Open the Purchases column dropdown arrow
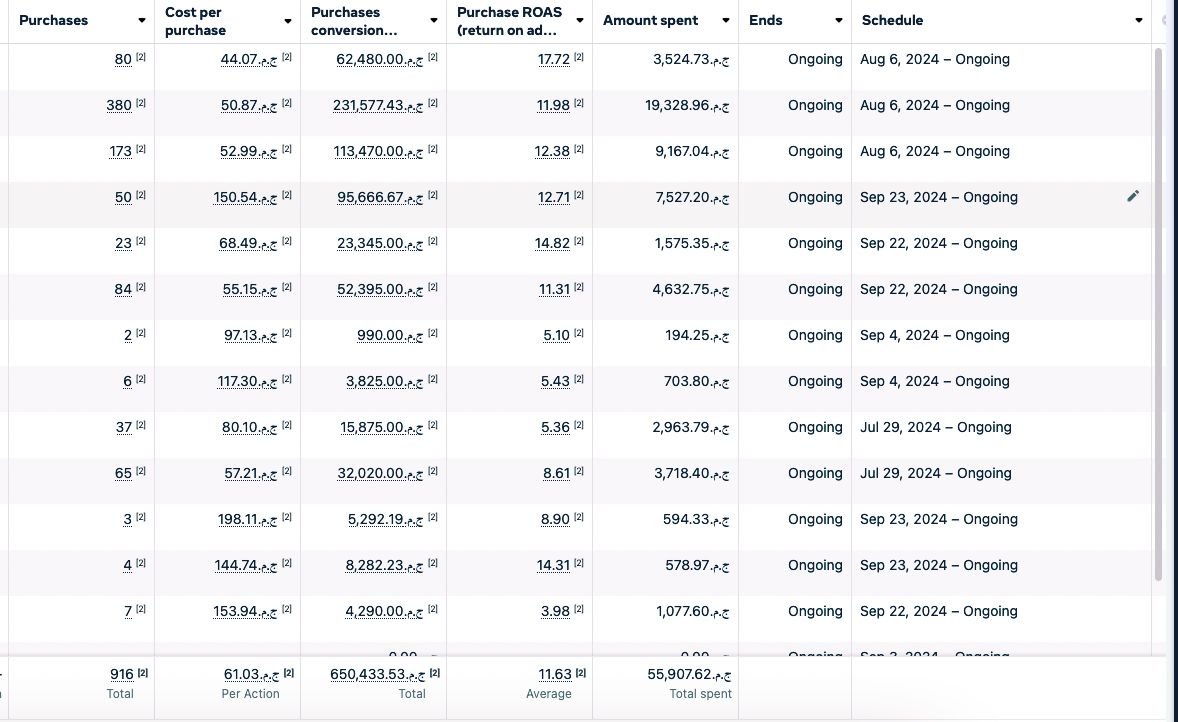 pos(142,21)
